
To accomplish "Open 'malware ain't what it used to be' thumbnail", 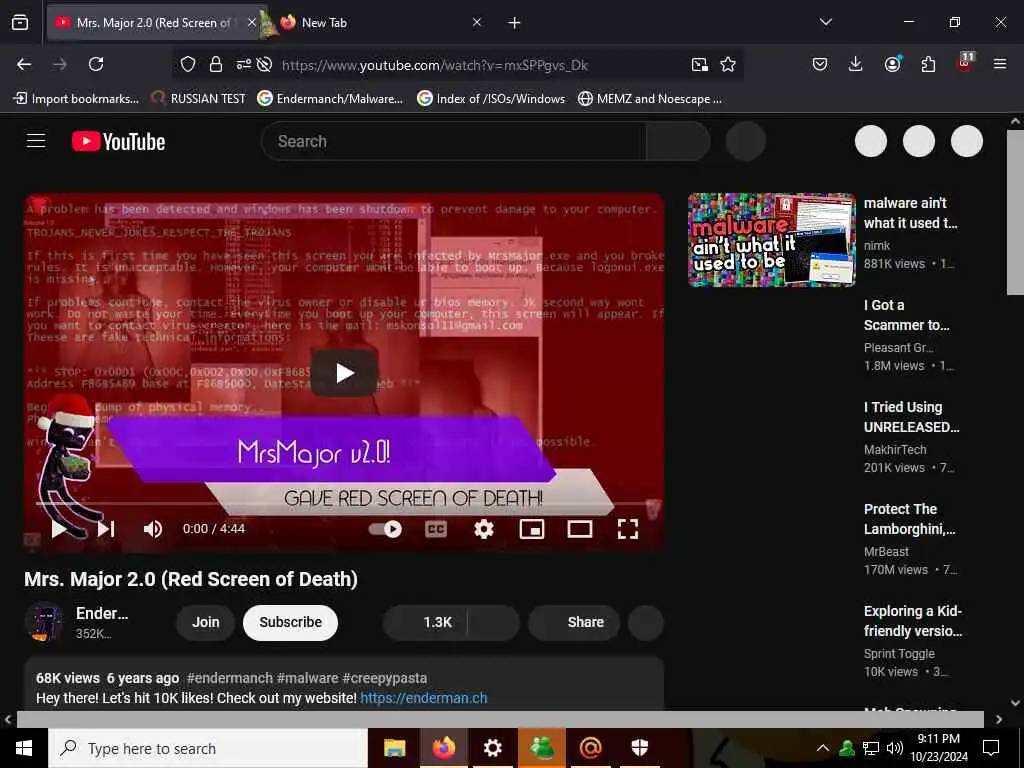I will click(x=771, y=240).
